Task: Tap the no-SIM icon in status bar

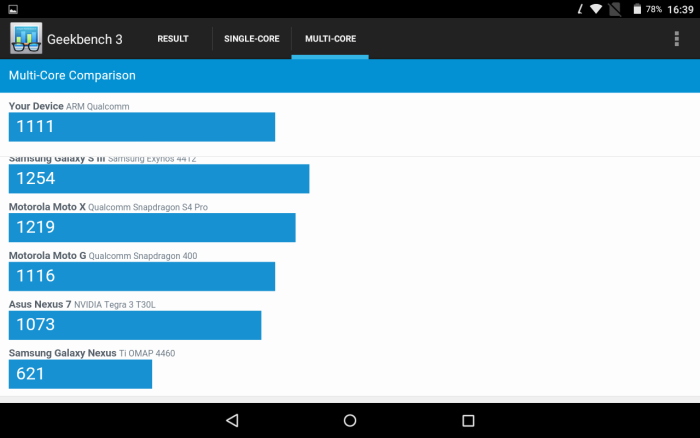Action: tap(615, 9)
